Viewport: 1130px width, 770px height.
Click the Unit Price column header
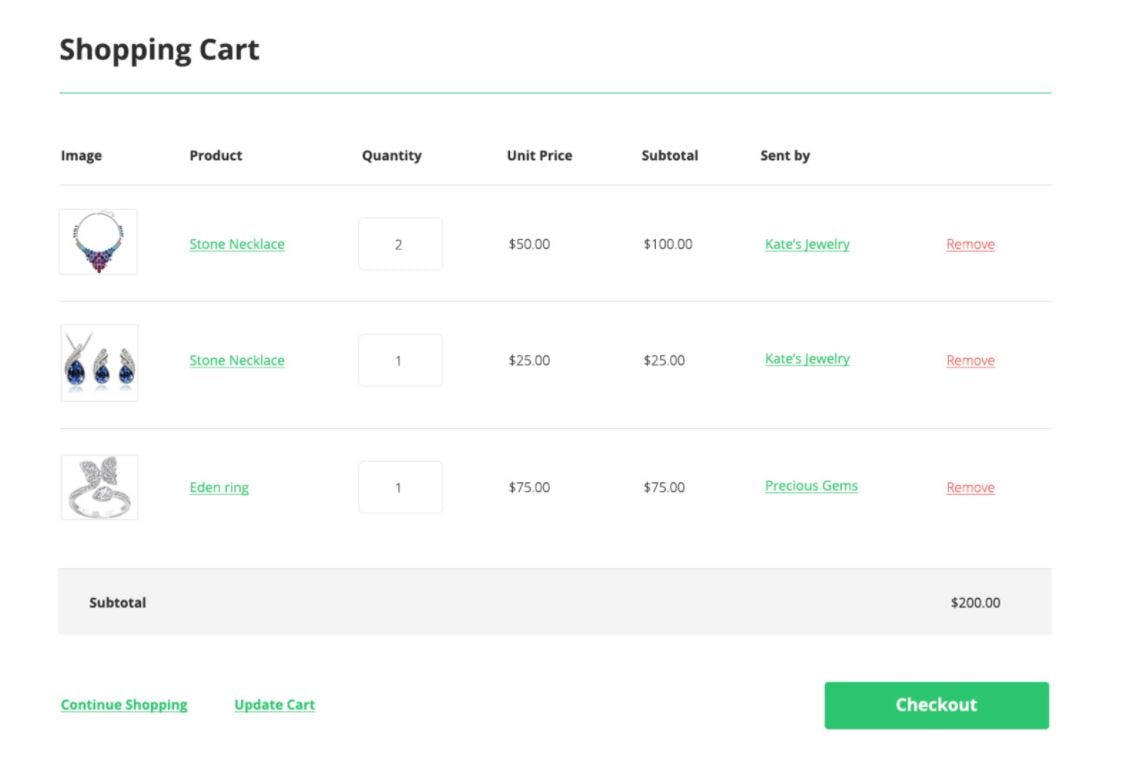[x=539, y=155]
